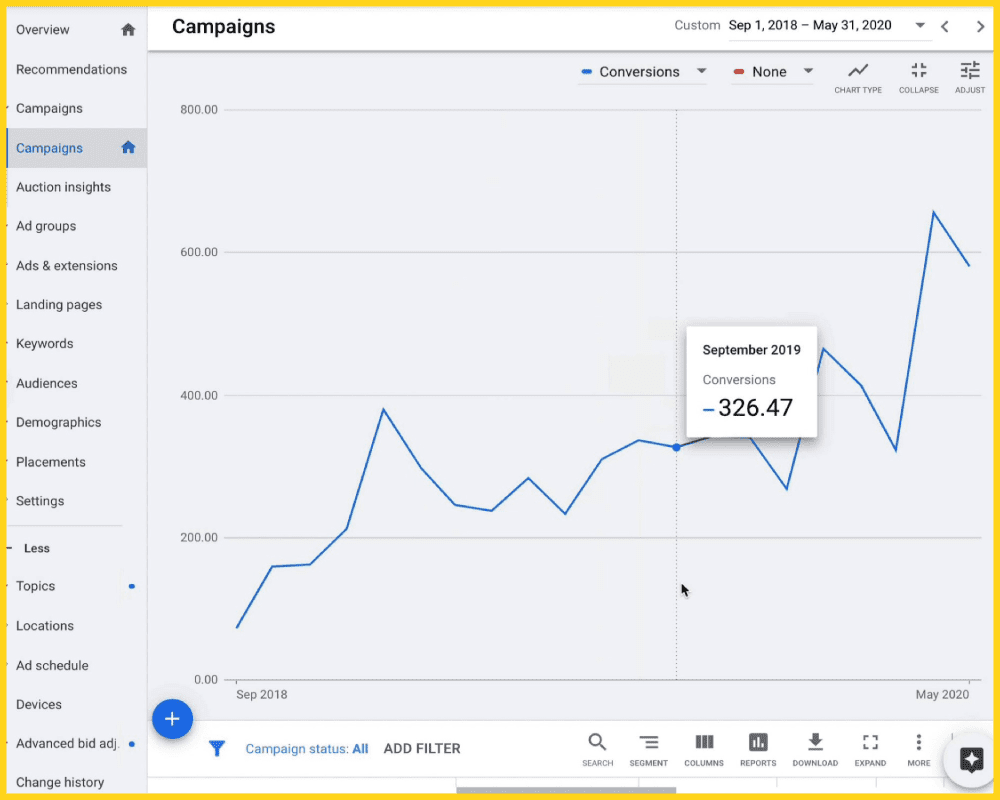Open the Conversions metric dropdown
1000x800 pixels.
pos(643,72)
